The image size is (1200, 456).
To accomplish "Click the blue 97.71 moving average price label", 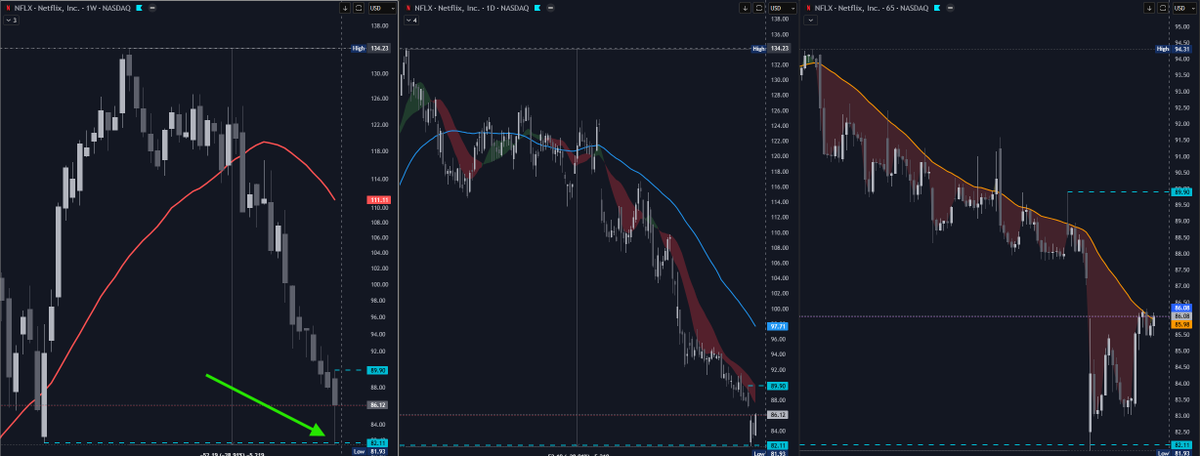I will 780,325.
